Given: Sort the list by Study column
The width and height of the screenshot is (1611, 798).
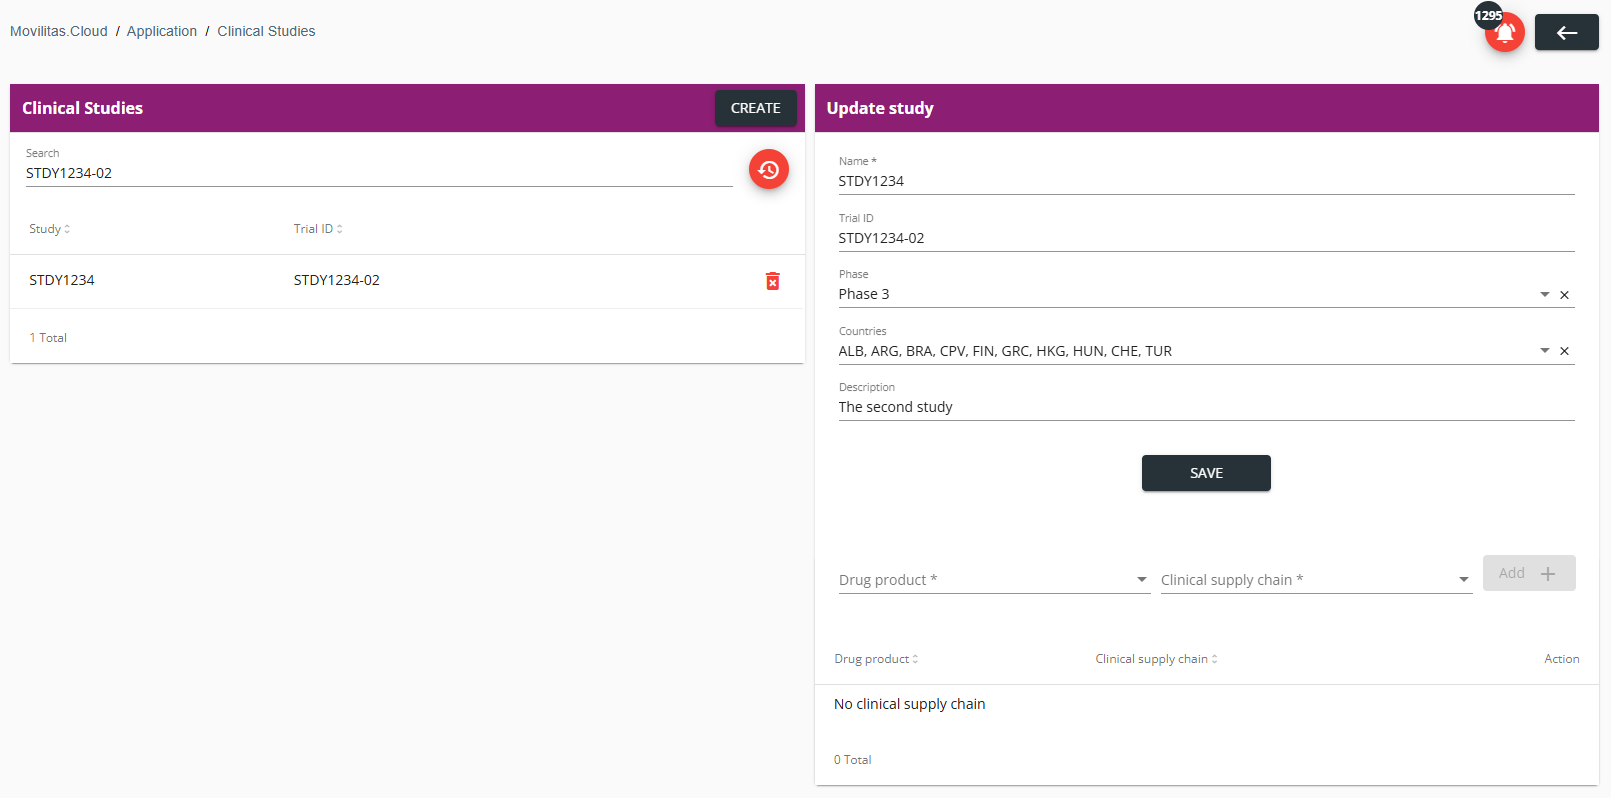Looking at the screenshot, I should tap(50, 229).
